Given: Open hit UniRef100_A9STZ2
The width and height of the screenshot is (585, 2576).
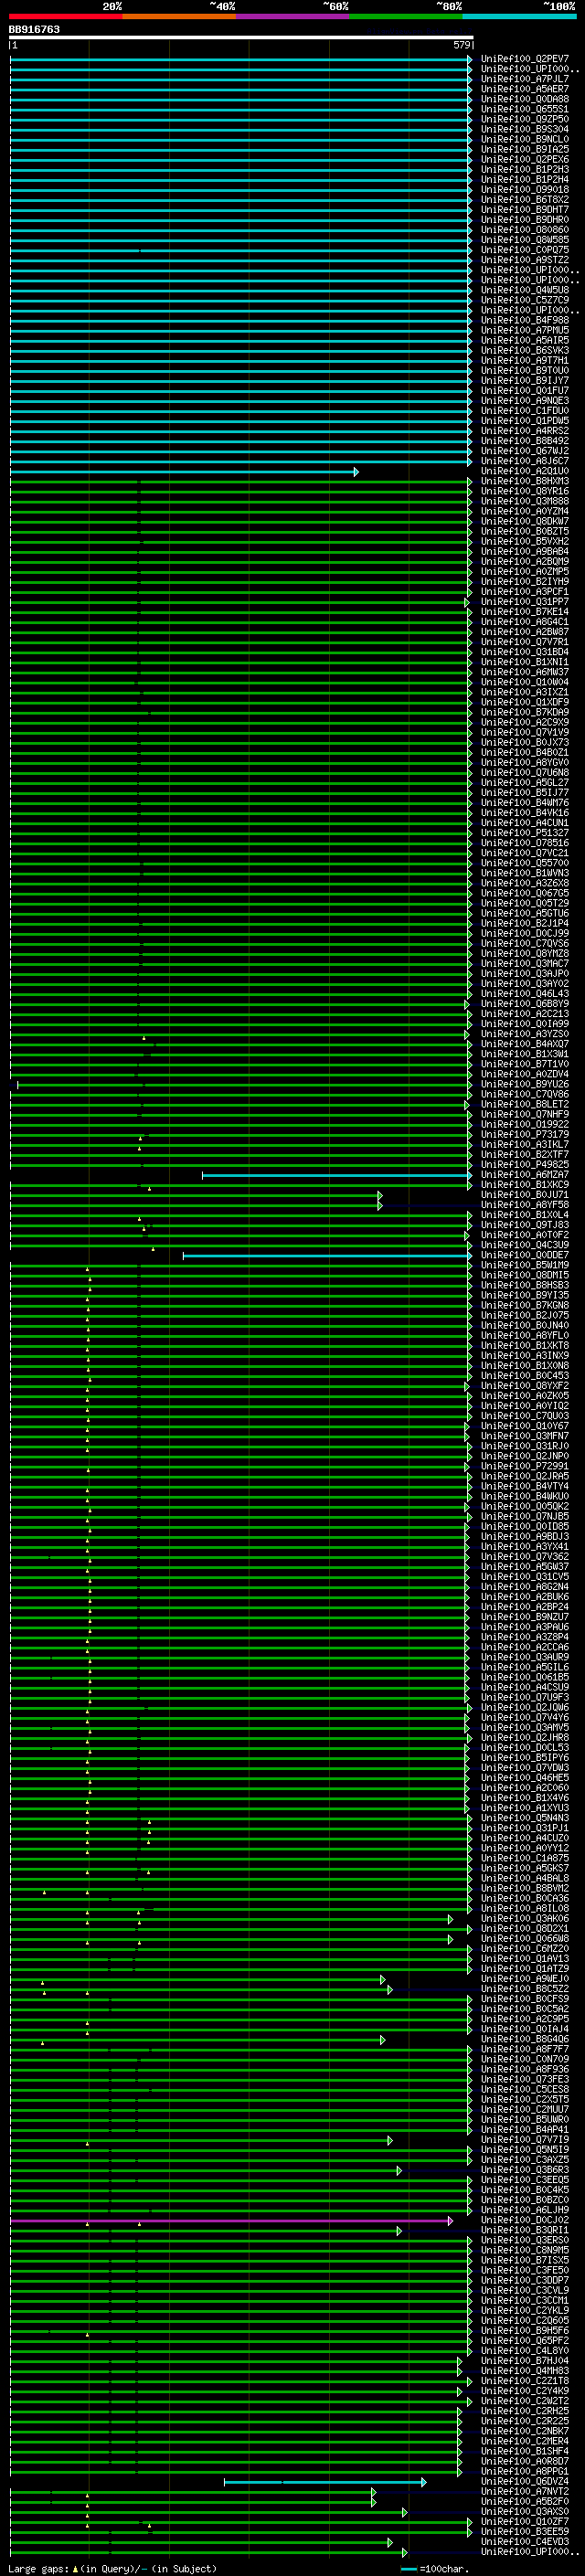Looking at the screenshot, I should (525, 260).
